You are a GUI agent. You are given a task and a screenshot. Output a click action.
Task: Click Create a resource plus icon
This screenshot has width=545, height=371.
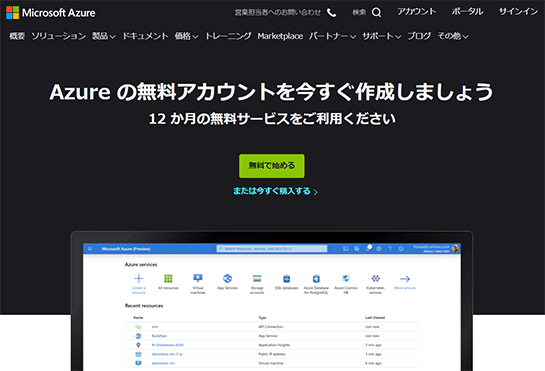pyautogui.click(x=139, y=279)
